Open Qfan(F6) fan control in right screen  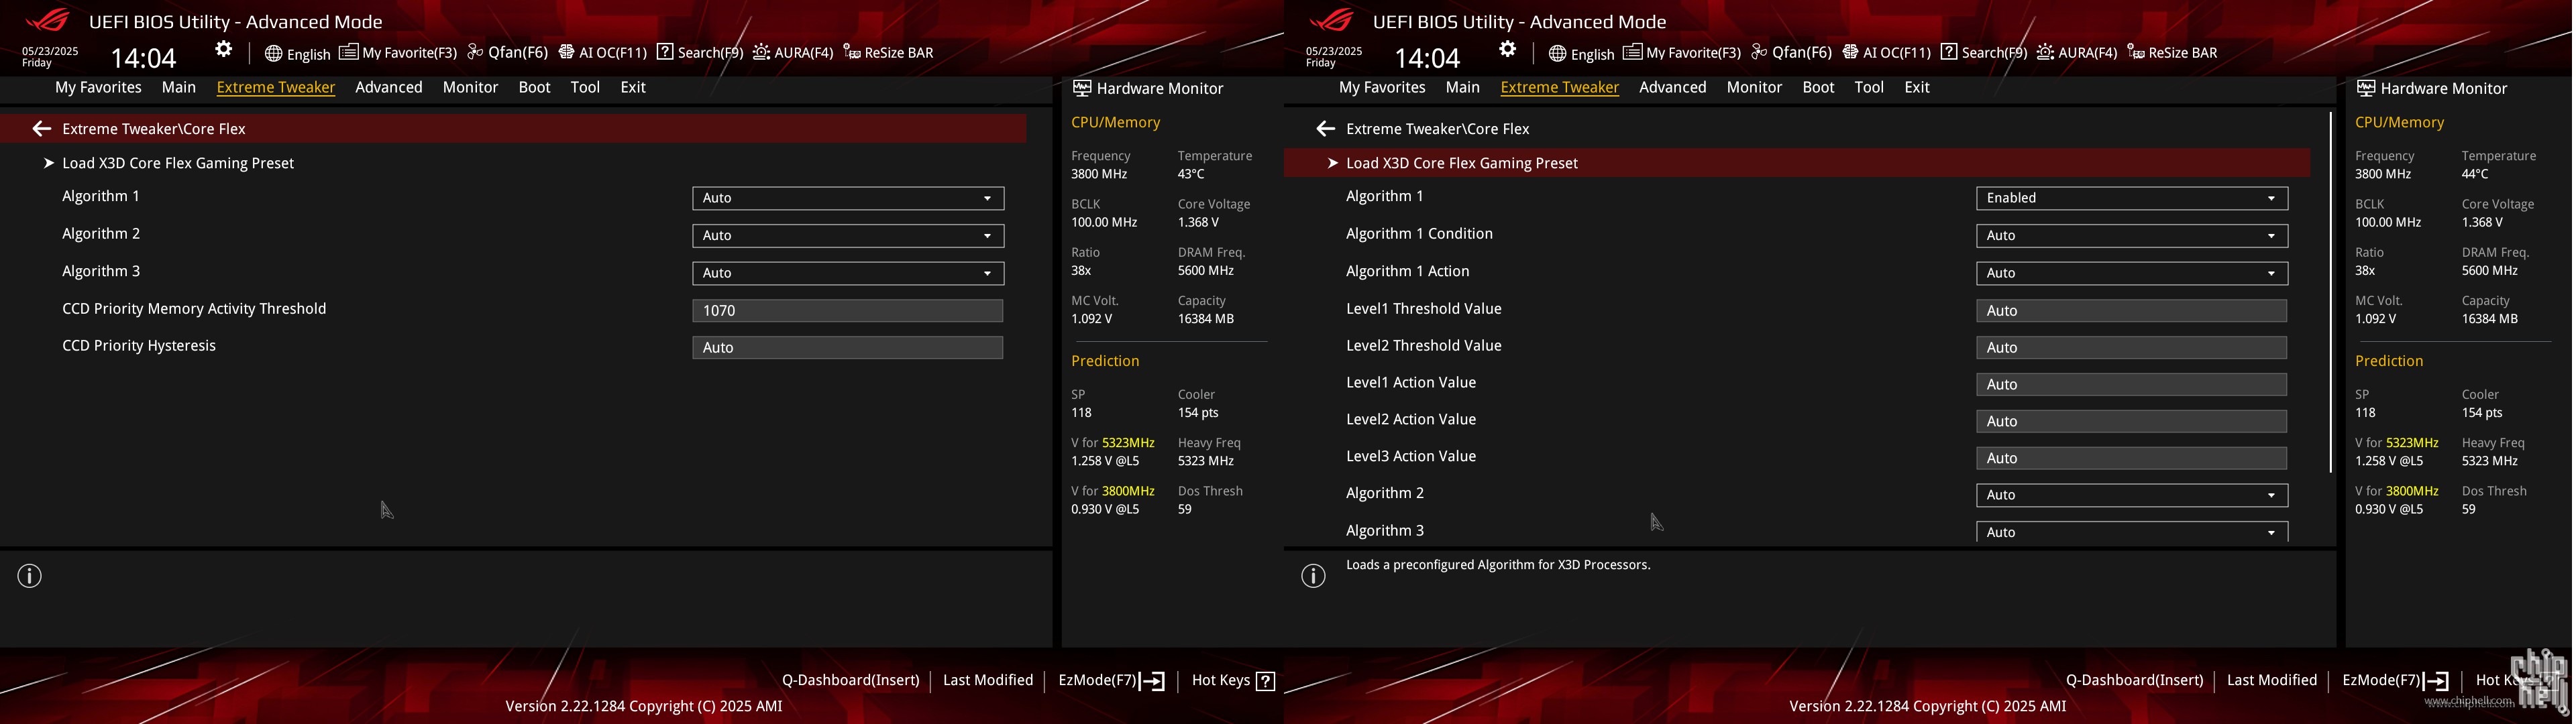pyautogui.click(x=1791, y=52)
